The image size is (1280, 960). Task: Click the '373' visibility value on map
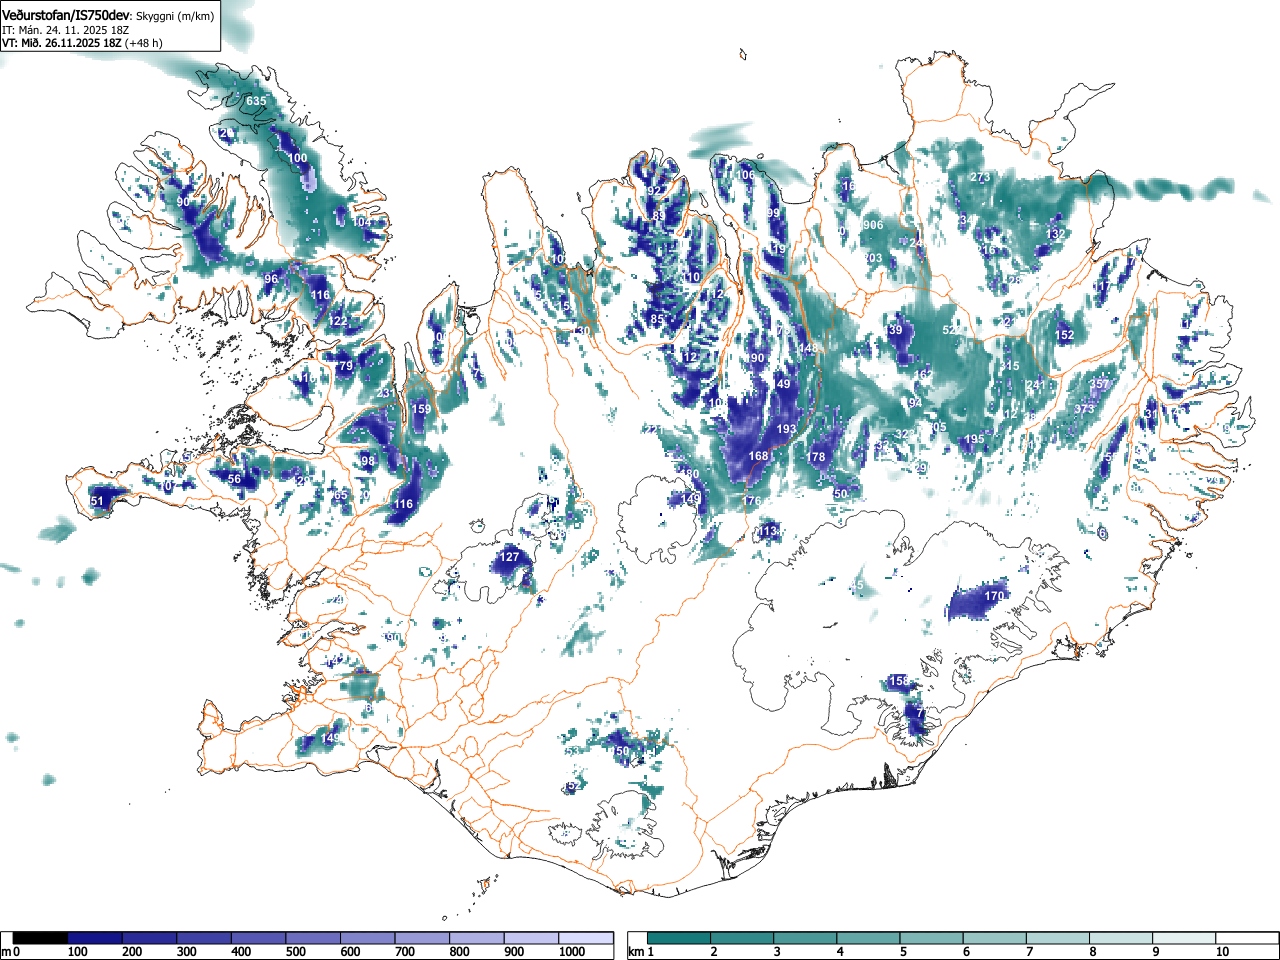click(1084, 409)
